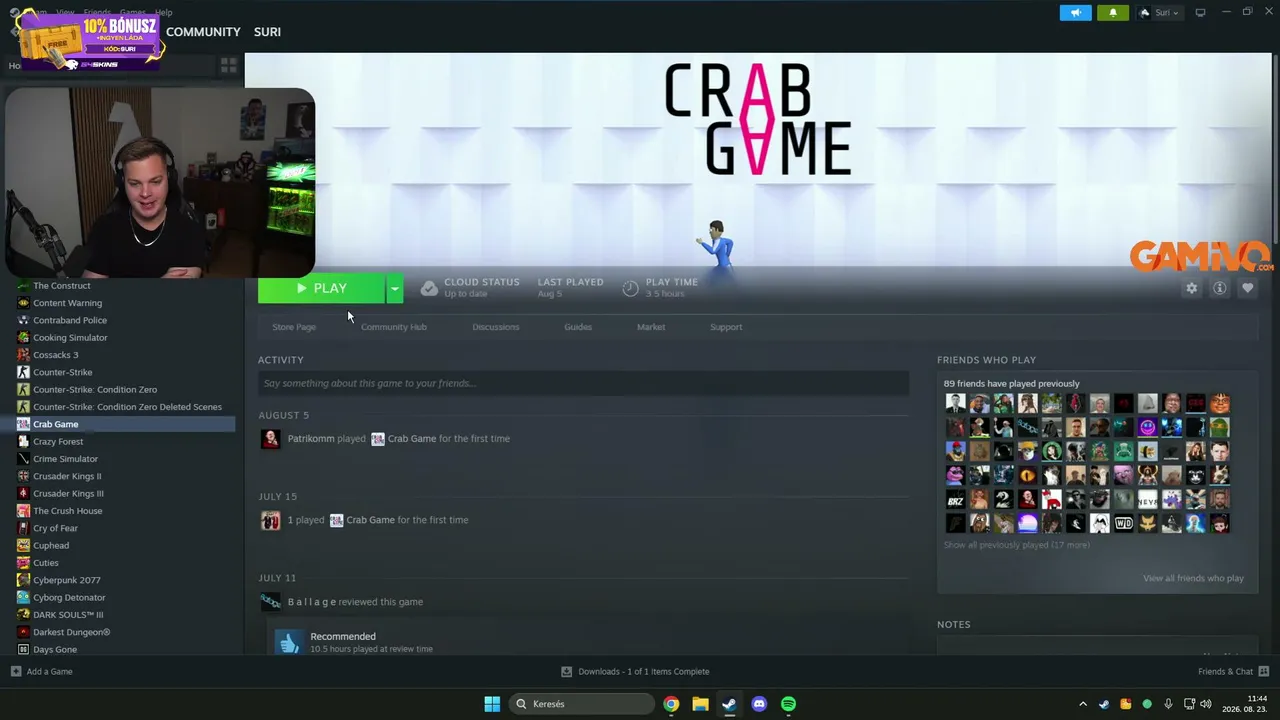
Task: Open the Friends & Chat icon
Action: pos(1264,671)
